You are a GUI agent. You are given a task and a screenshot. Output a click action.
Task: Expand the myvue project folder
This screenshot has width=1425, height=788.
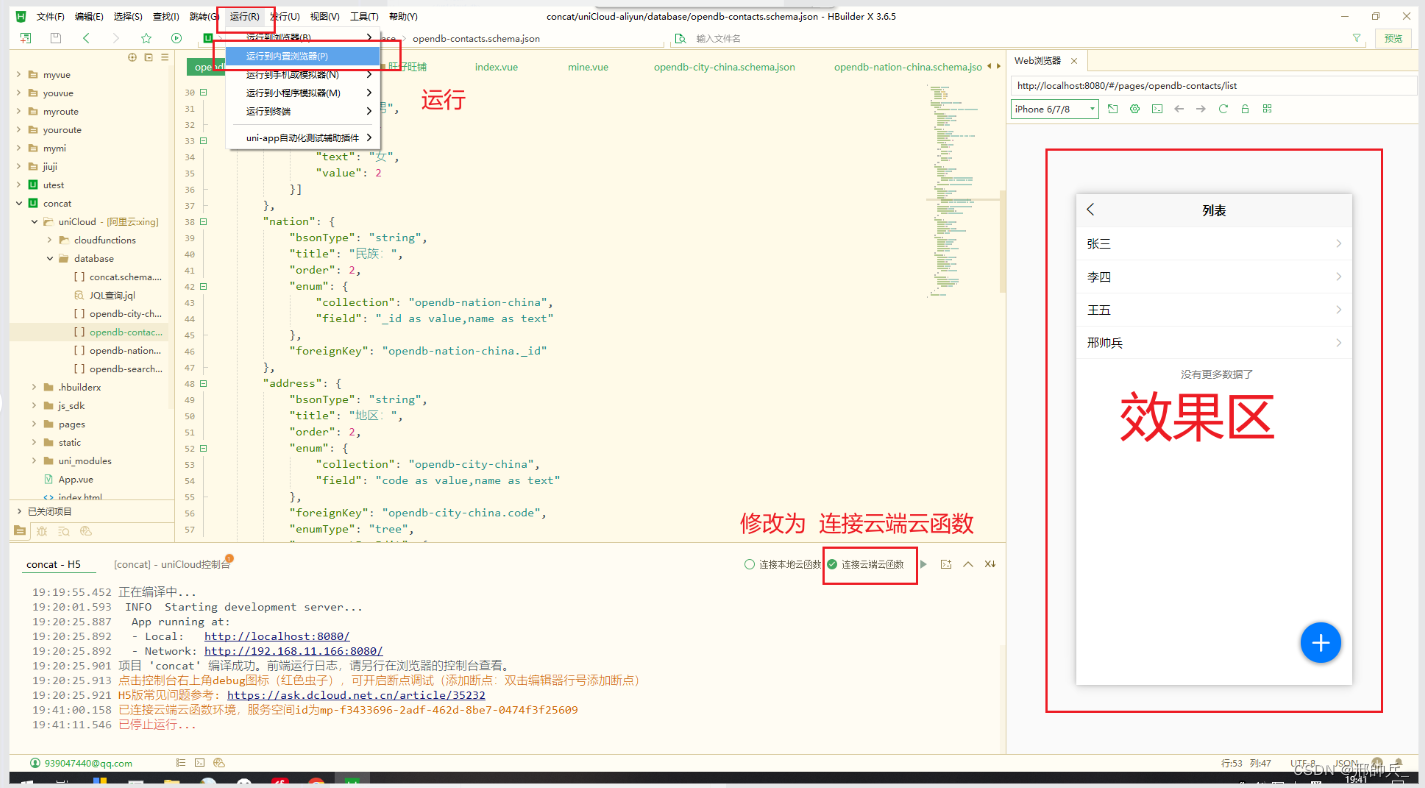point(20,75)
